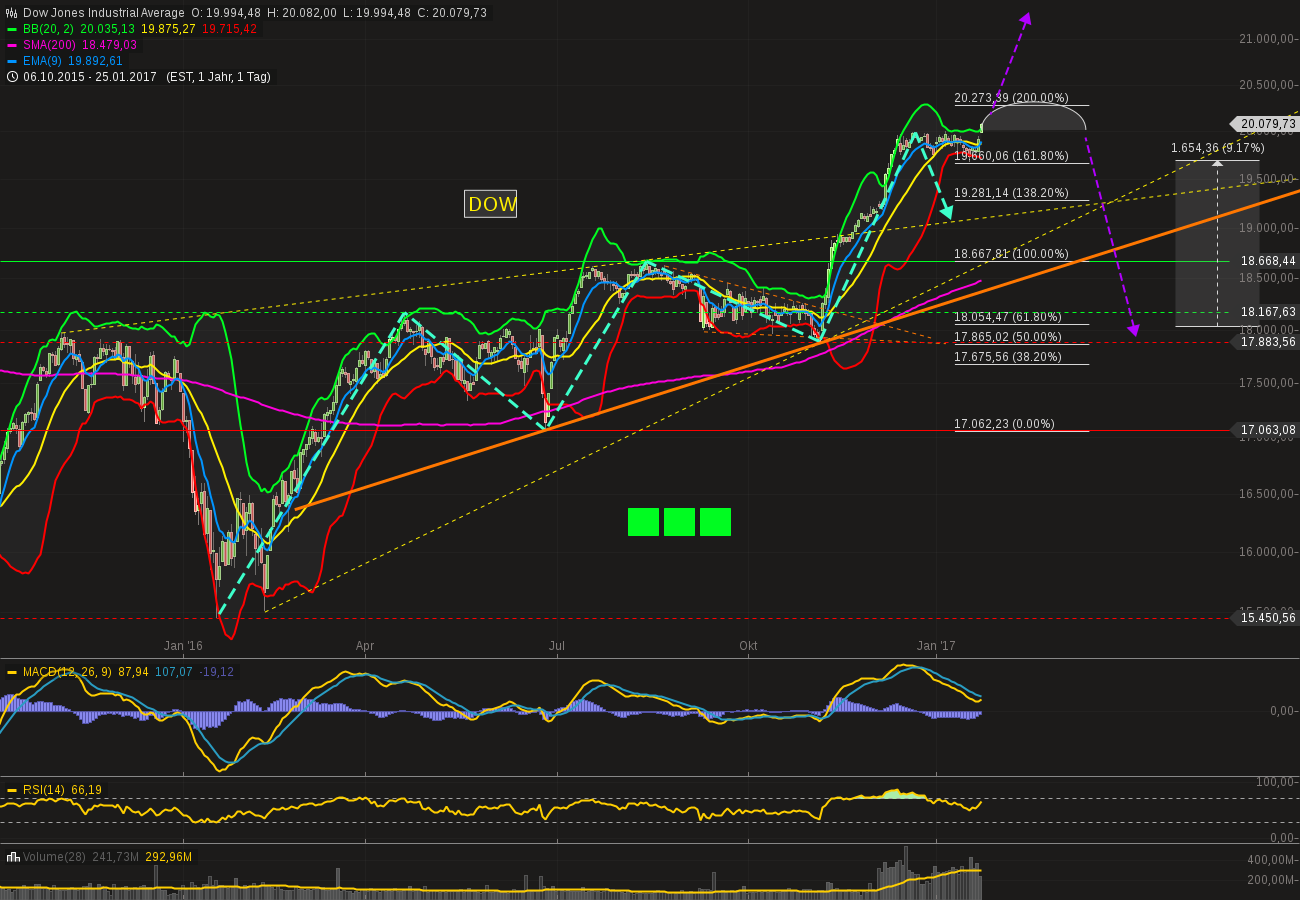Click the close value C: 20.079,73
The image size is (1300, 900).
coord(453,13)
